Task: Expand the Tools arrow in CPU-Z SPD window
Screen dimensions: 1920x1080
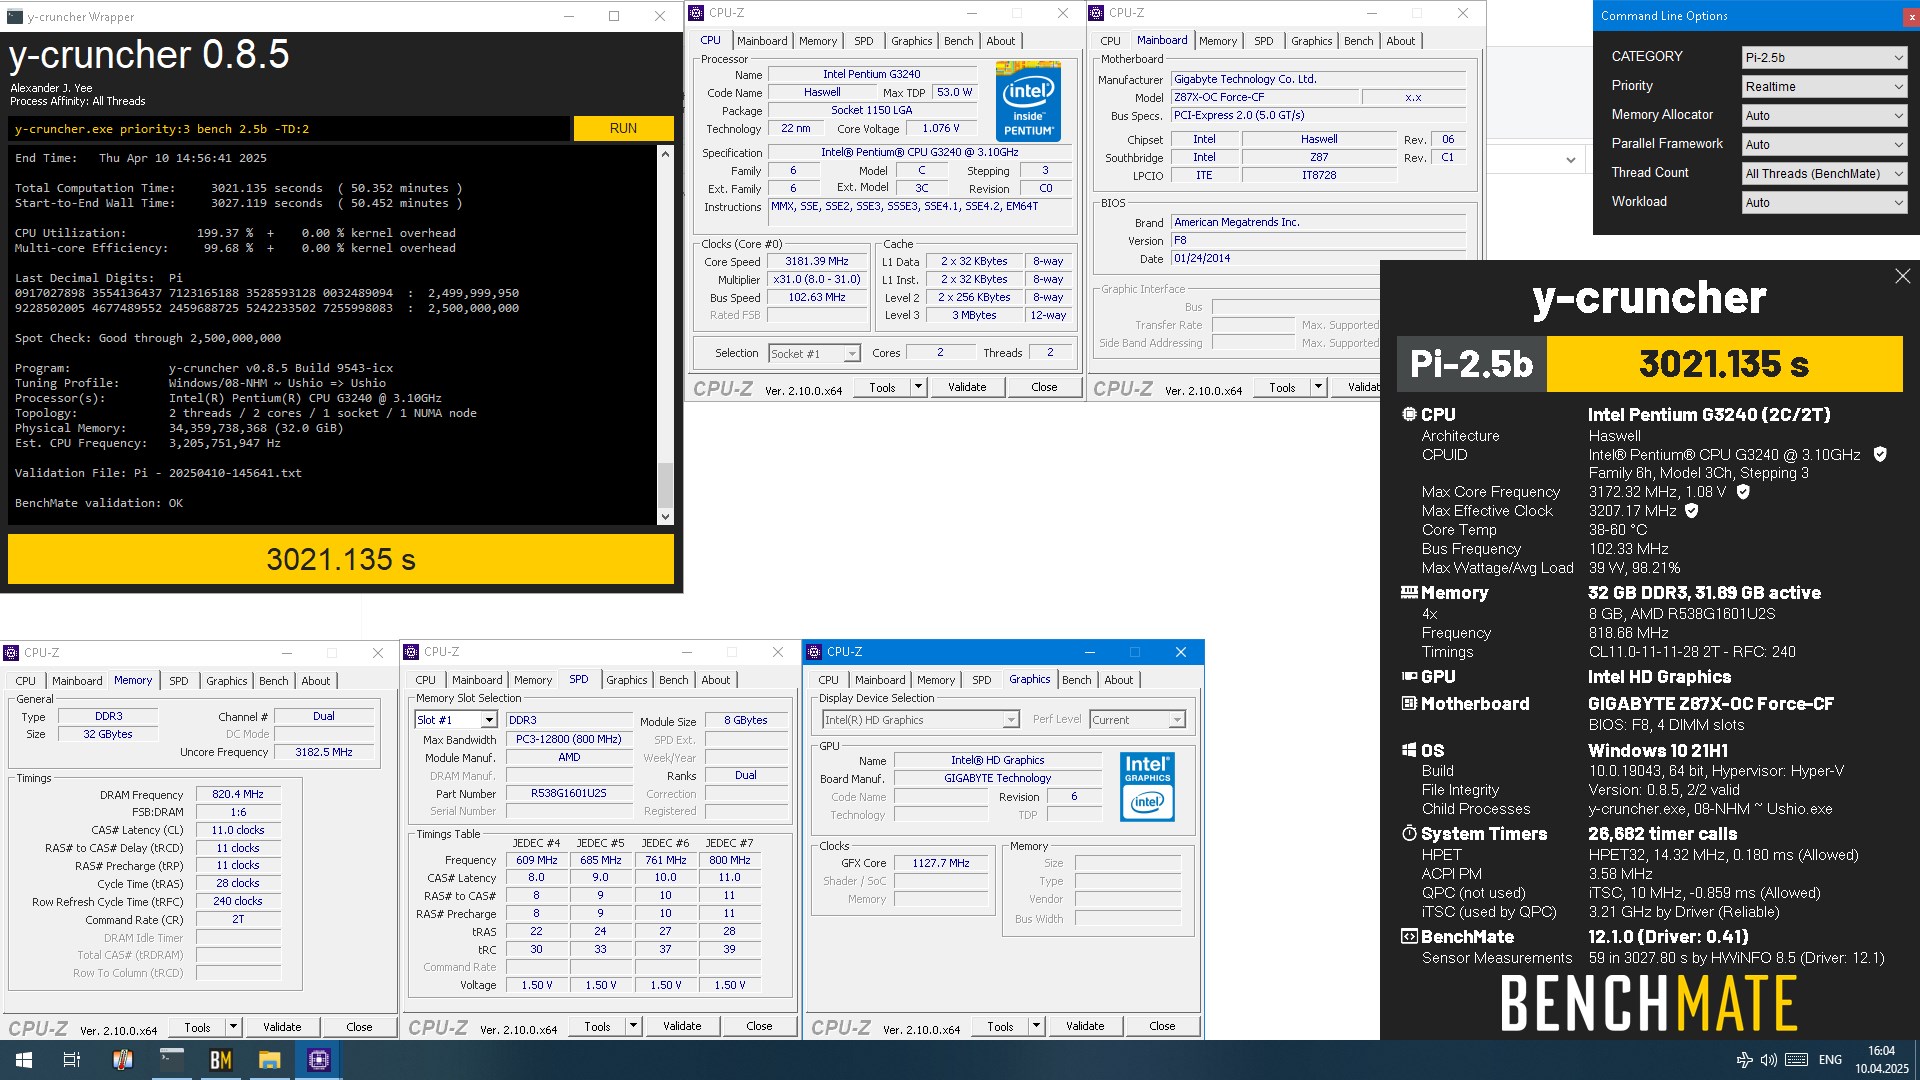Action: point(633,1026)
